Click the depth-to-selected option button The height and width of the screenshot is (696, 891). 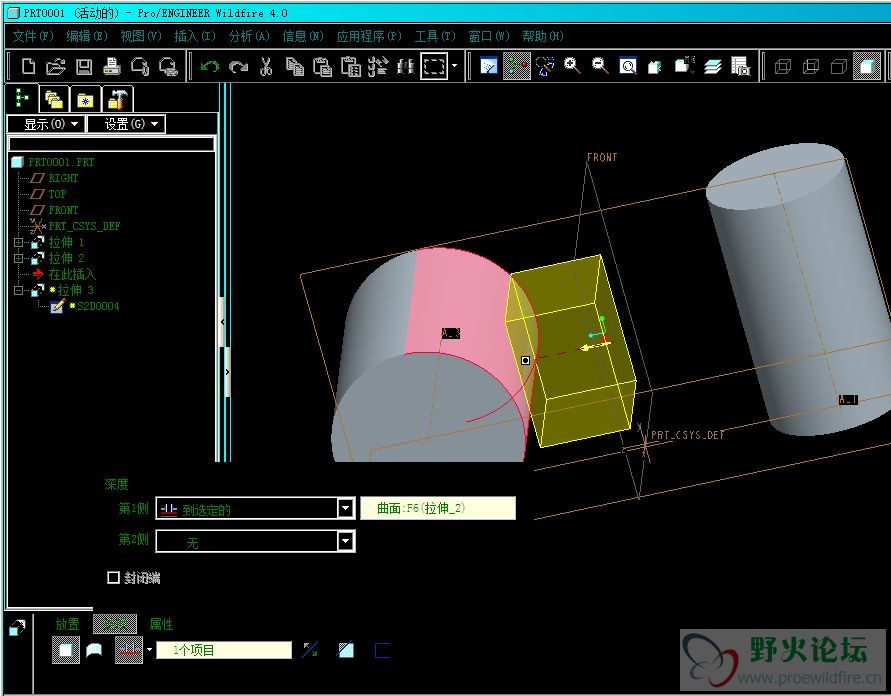tap(129, 649)
